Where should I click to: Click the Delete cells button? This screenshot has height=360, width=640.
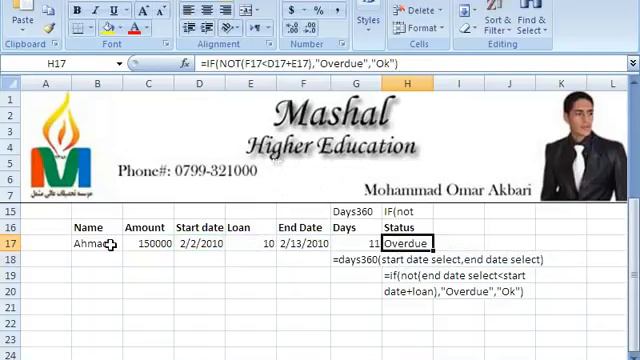pyautogui.click(x=418, y=11)
